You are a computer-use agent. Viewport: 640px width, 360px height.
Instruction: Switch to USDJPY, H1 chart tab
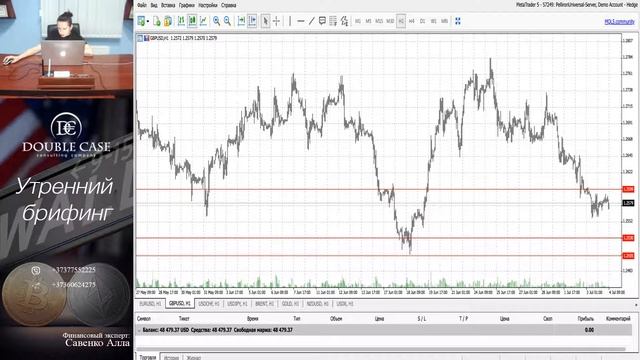click(x=237, y=304)
